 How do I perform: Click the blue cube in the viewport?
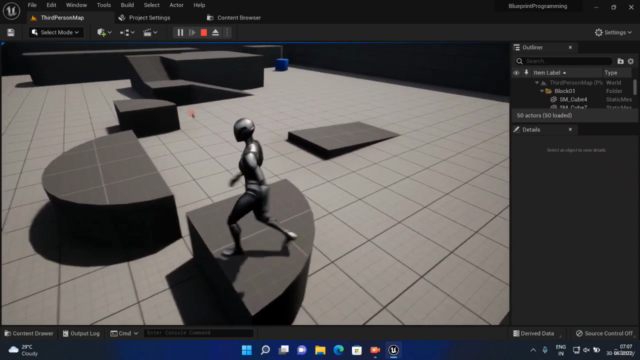click(x=282, y=64)
